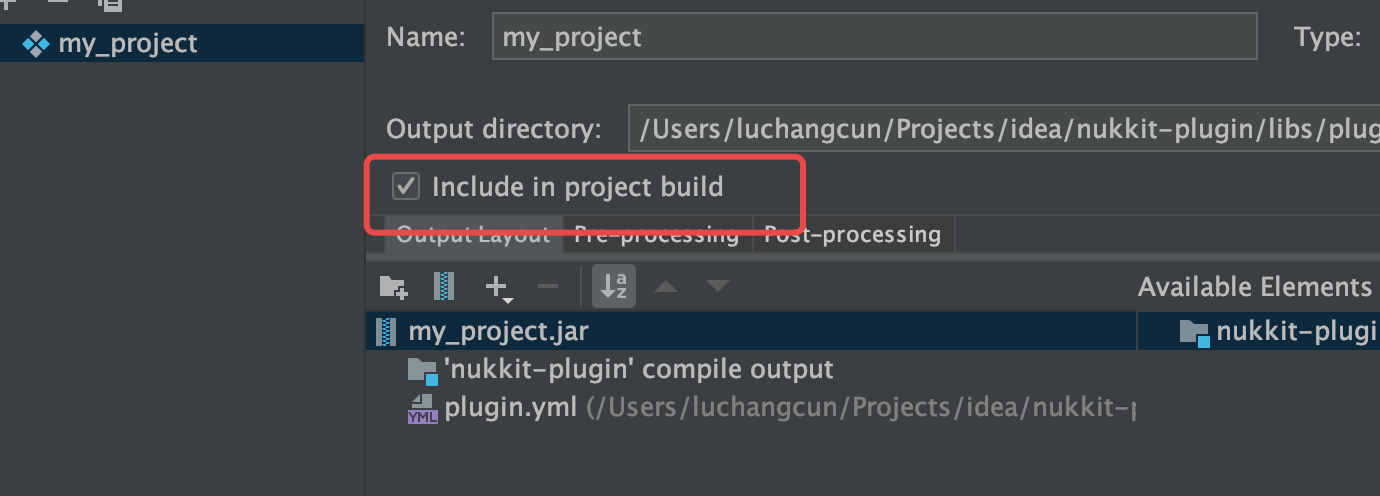Click the Create Archive zipper icon
The width and height of the screenshot is (1380, 496).
coord(444,288)
